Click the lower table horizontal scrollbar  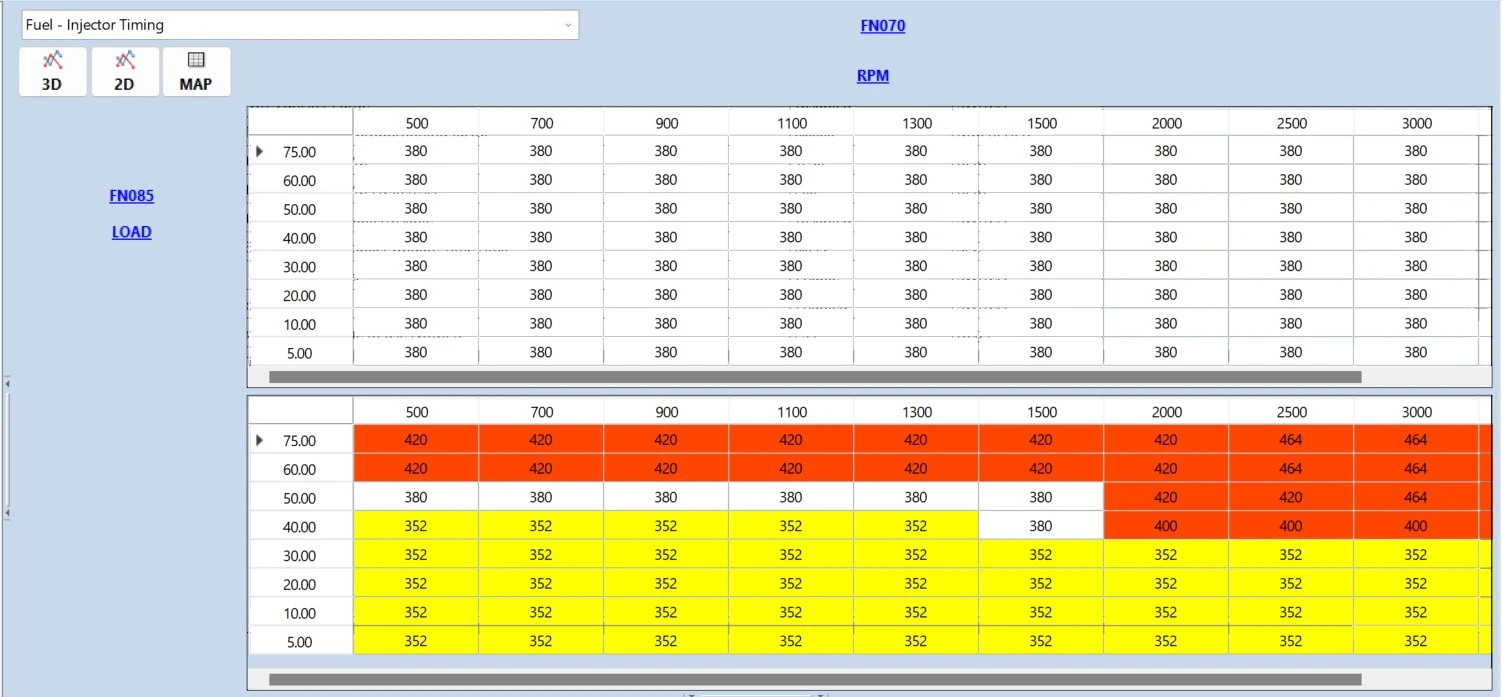tap(815, 680)
